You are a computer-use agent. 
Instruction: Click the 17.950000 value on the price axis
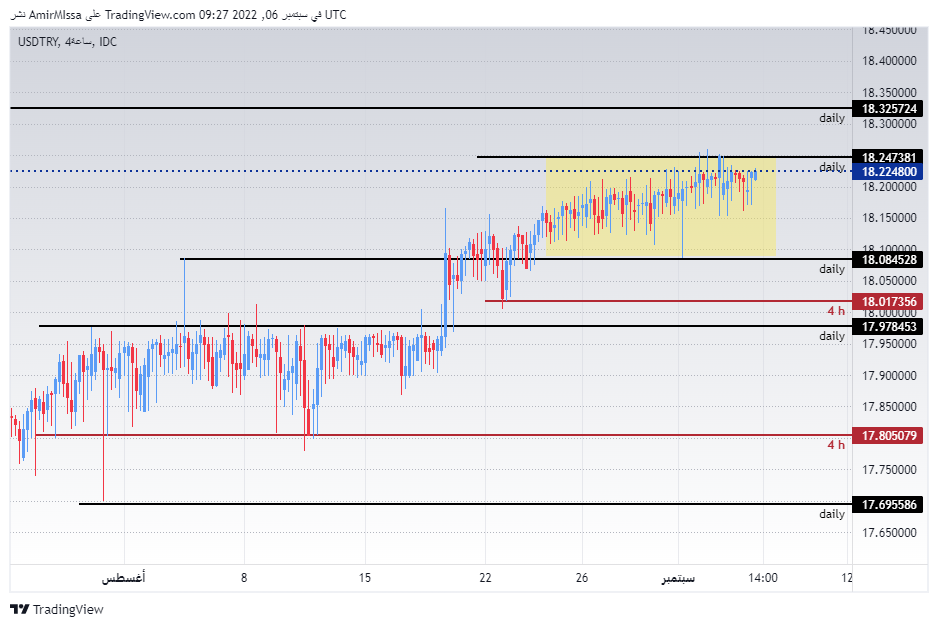click(x=889, y=344)
